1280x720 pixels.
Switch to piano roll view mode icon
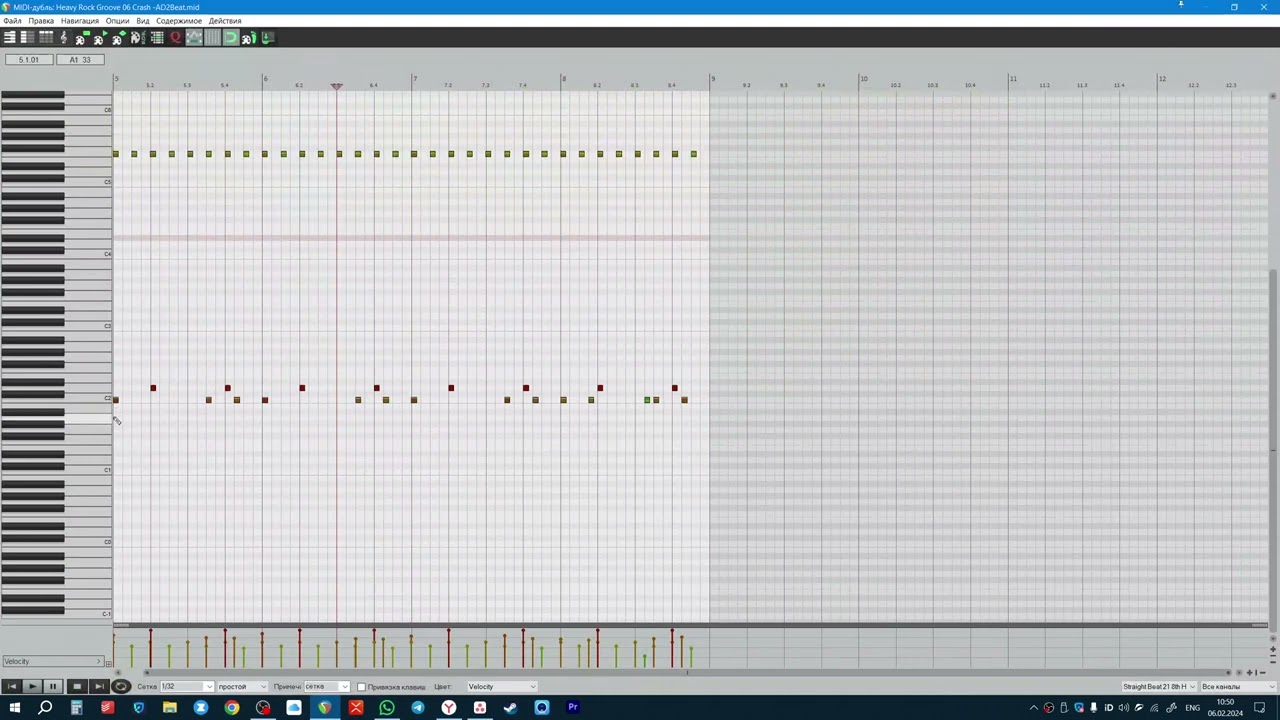pyautogui.click(x=10, y=38)
